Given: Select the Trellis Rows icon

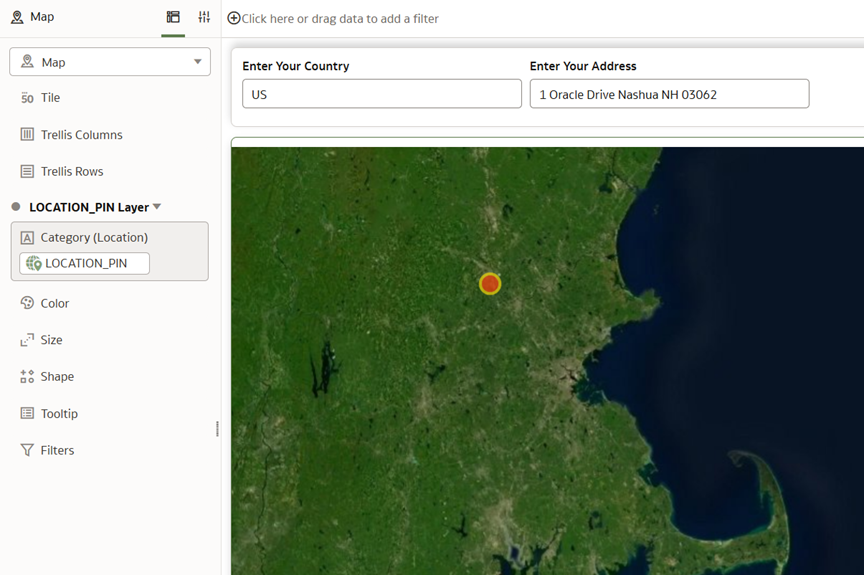Looking at the screenshot, I should 27,171.
